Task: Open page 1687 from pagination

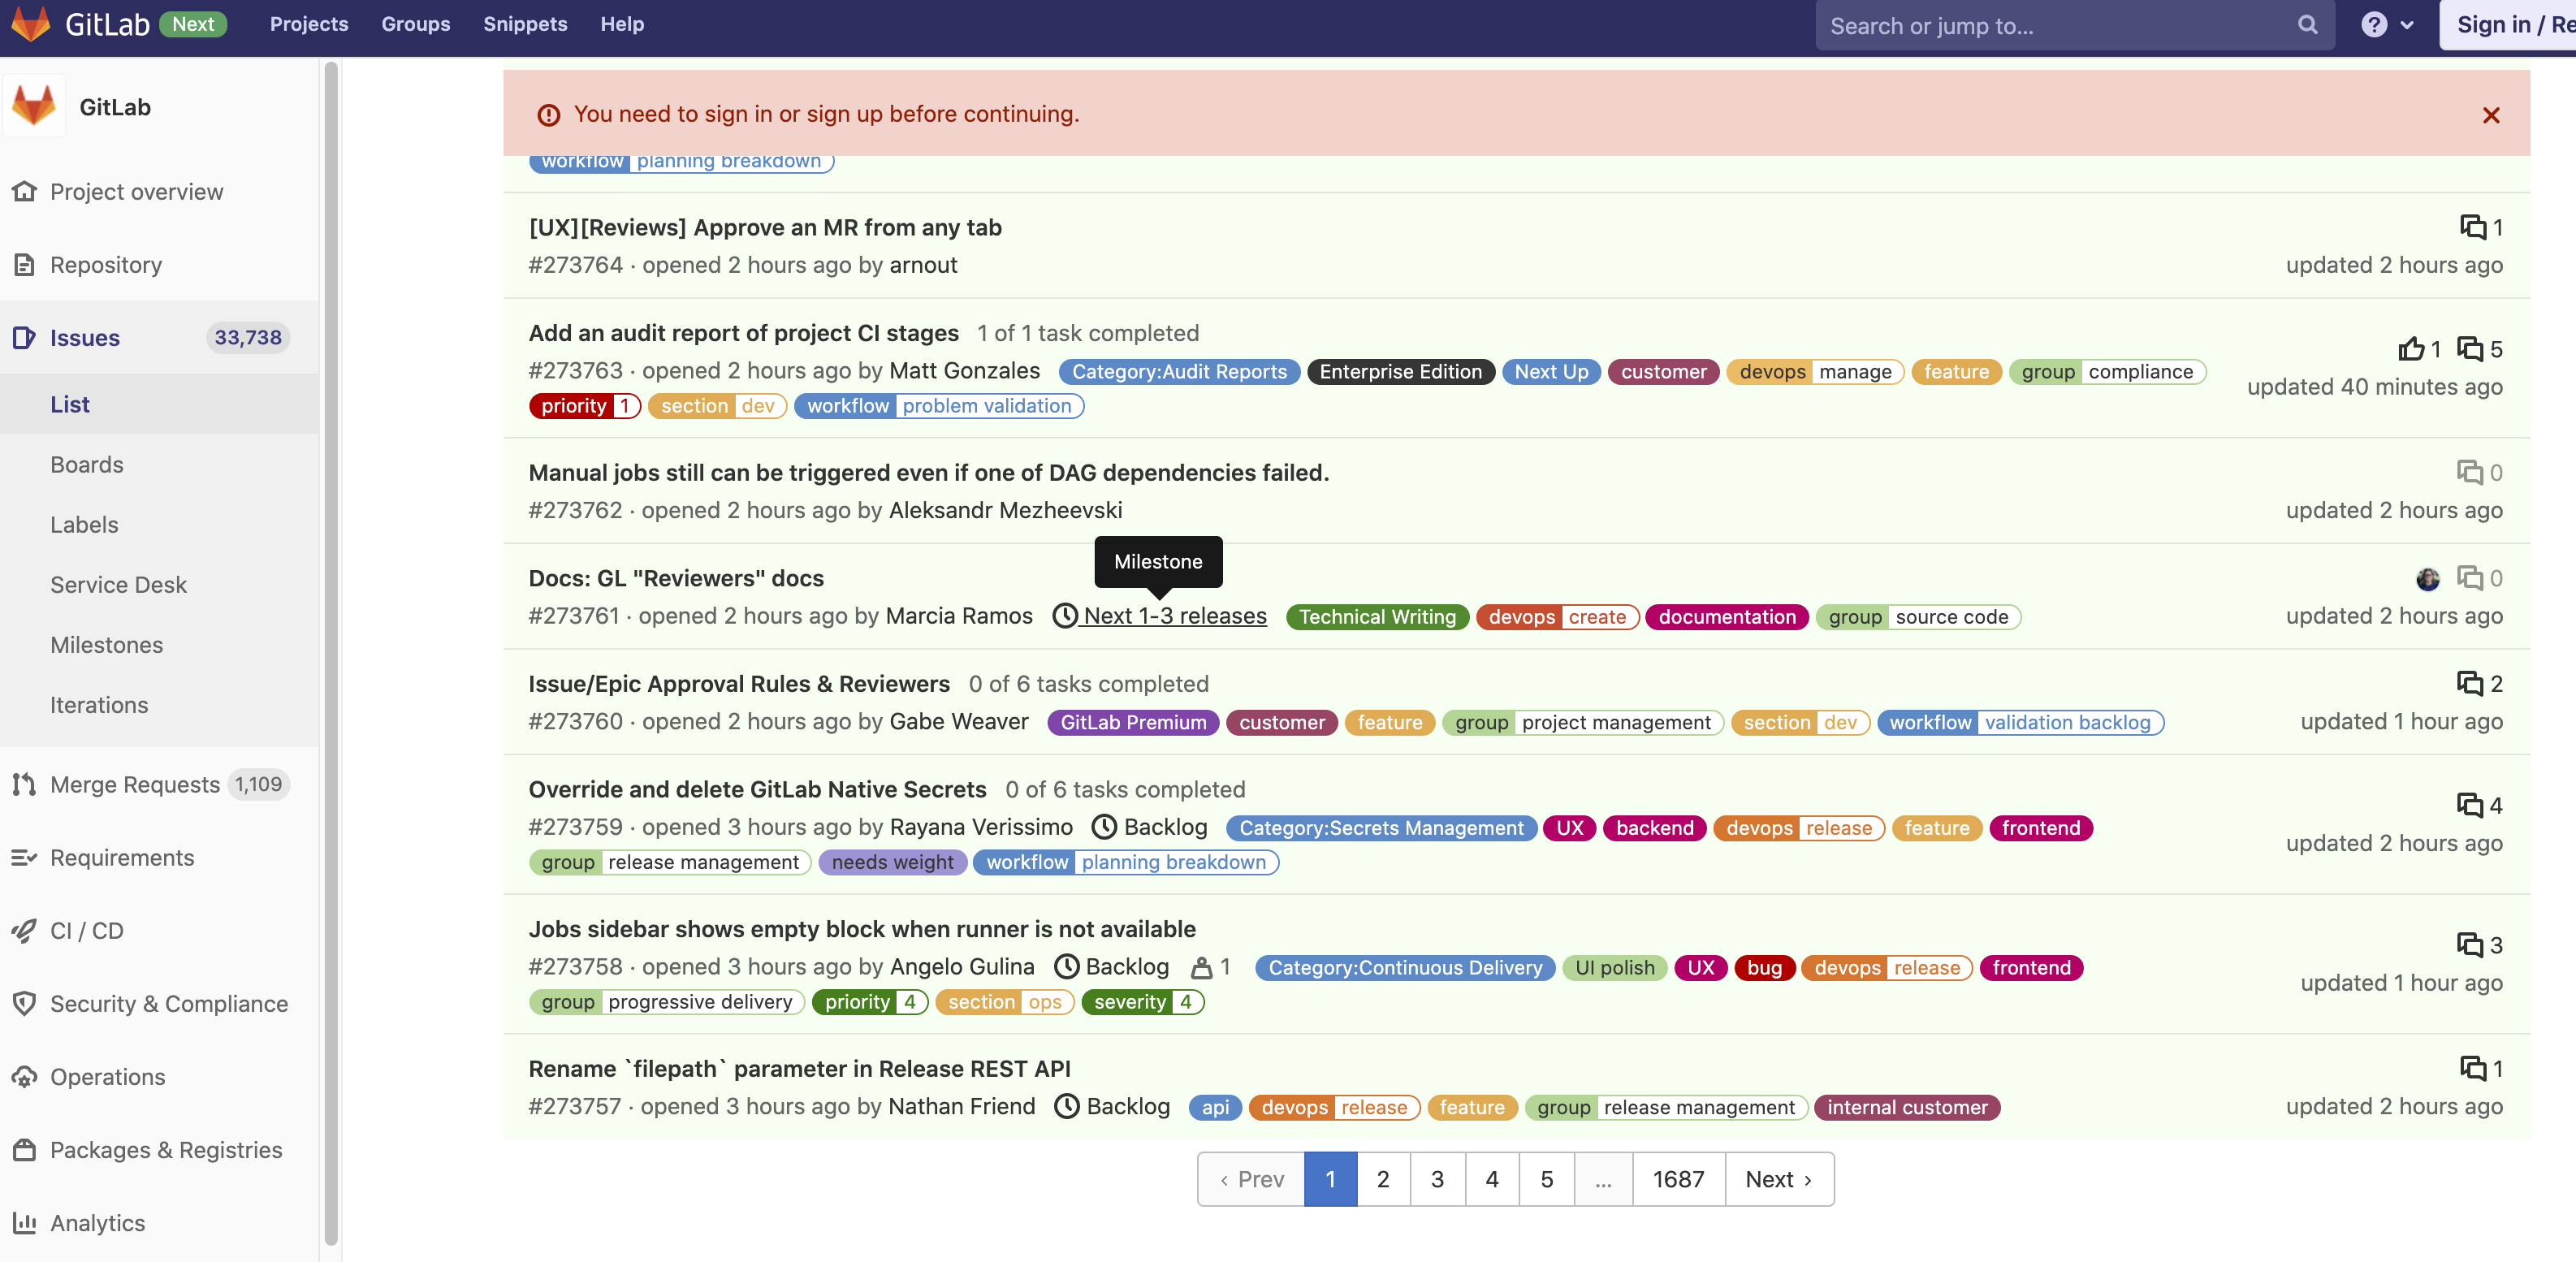Action: (1677, 1179)
